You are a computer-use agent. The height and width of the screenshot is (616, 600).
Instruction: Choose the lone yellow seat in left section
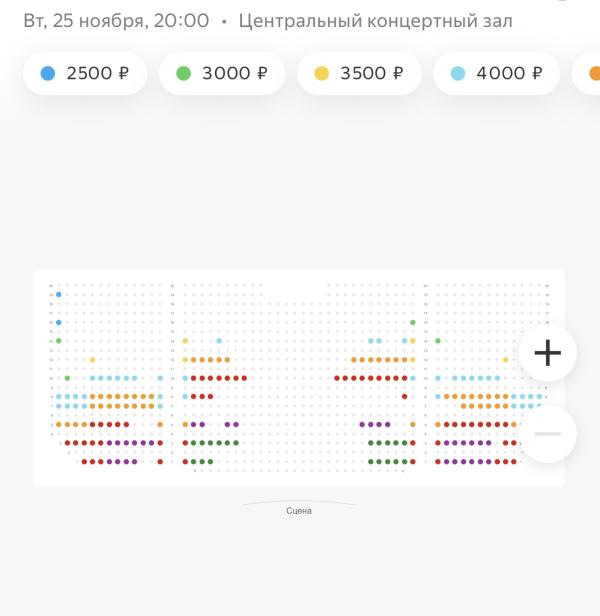(x=92, y=360)
